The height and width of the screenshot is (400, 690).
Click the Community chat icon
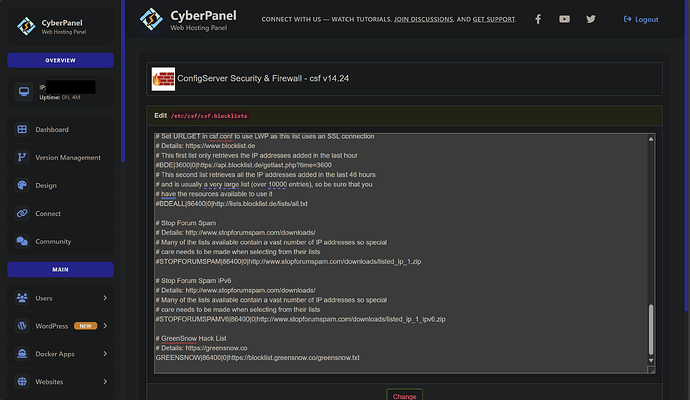(22, 241)
